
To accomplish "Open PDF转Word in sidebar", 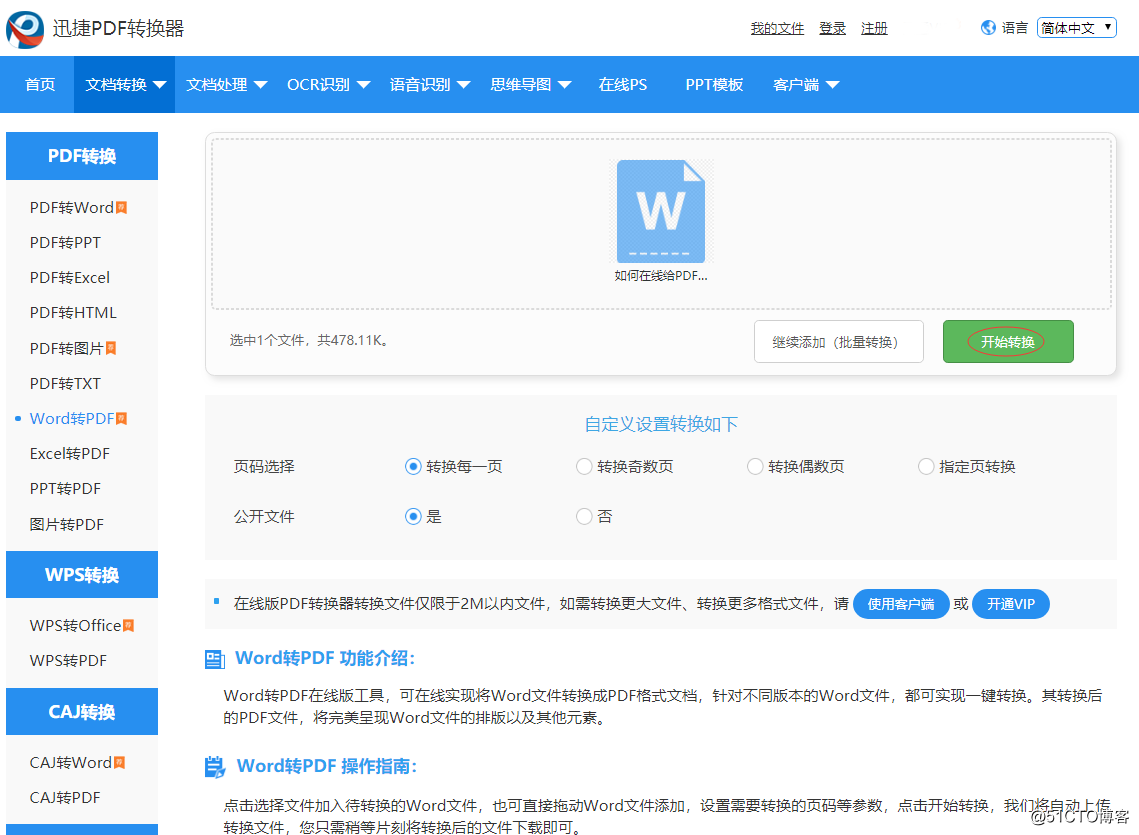I will (x=72, y=208).
